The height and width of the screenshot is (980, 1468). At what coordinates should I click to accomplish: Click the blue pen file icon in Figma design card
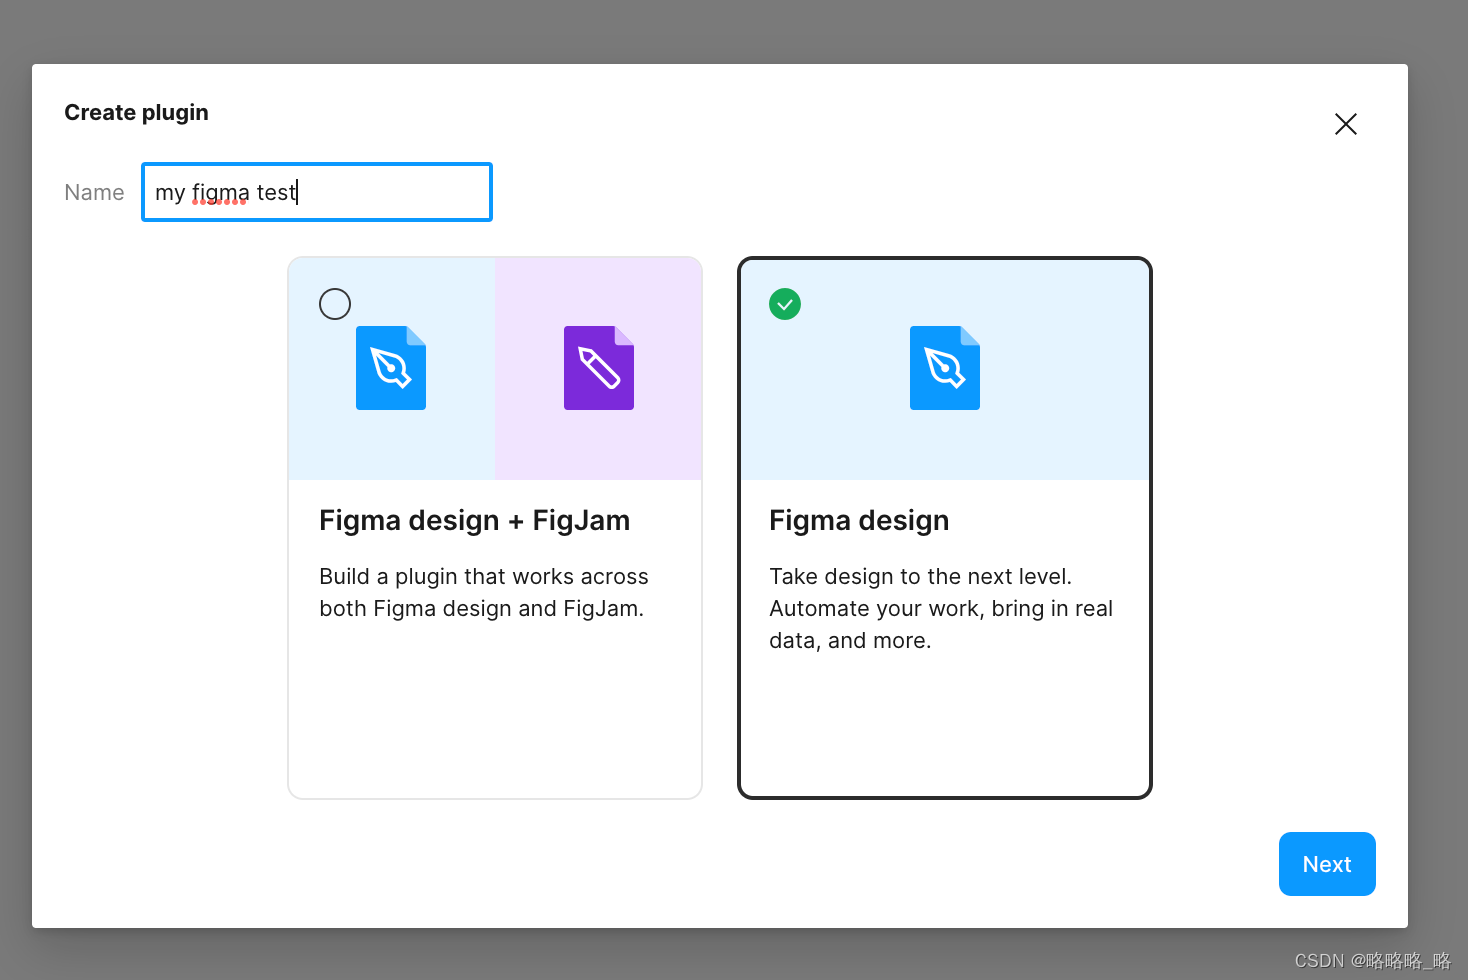click(945, 368)
